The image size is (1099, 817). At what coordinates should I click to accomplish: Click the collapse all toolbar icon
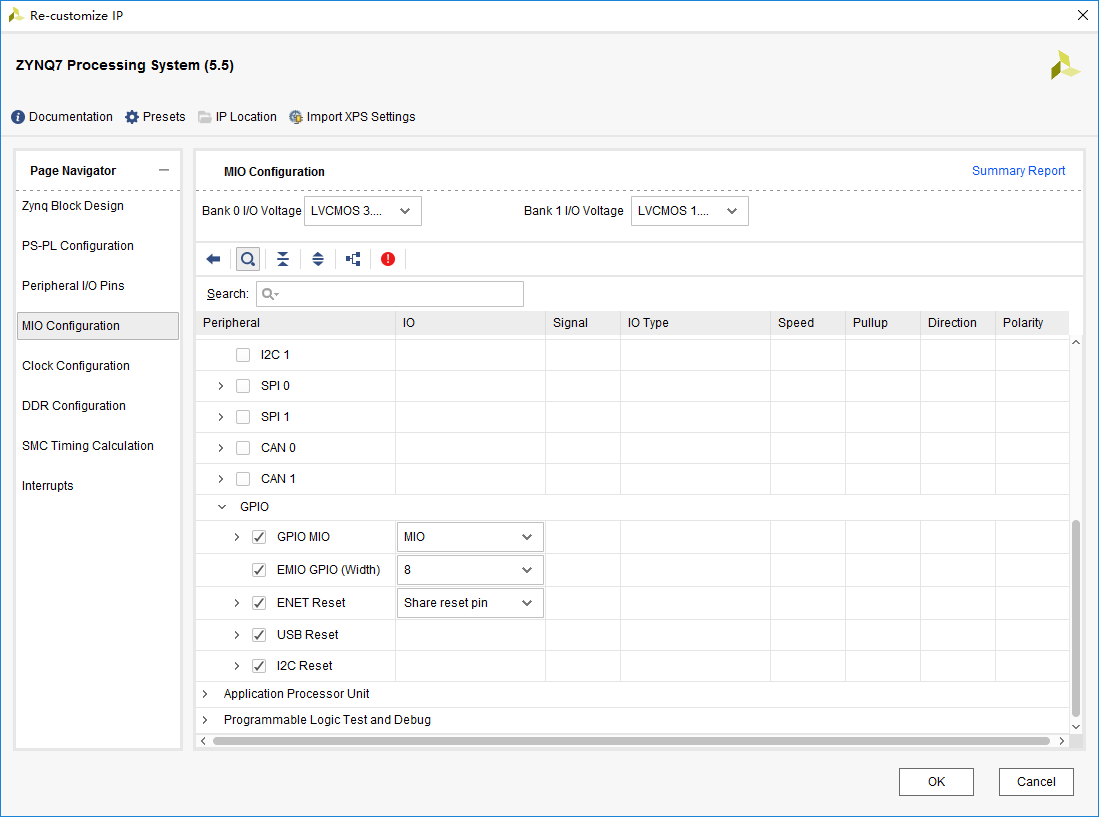(x=282, y=259)
